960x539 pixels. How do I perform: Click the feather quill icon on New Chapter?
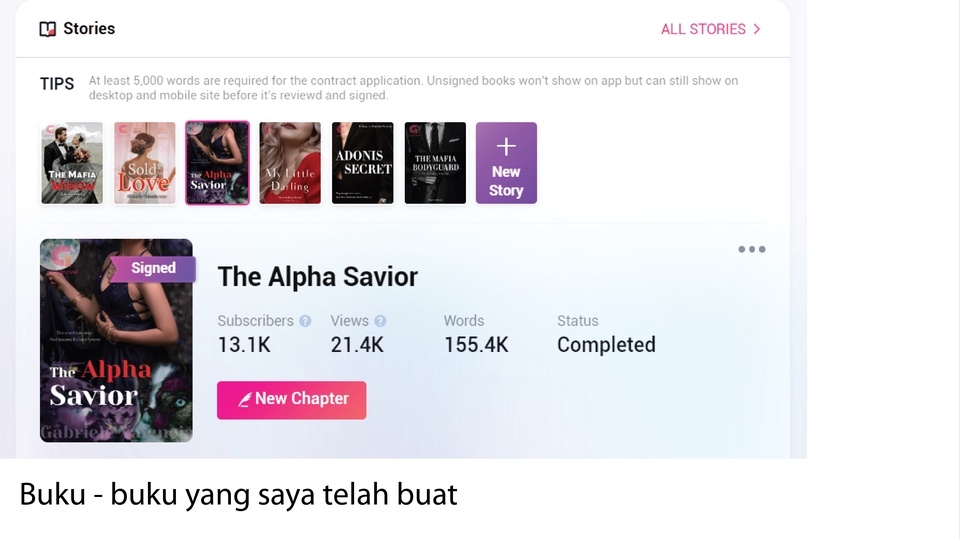click(244, 400)
